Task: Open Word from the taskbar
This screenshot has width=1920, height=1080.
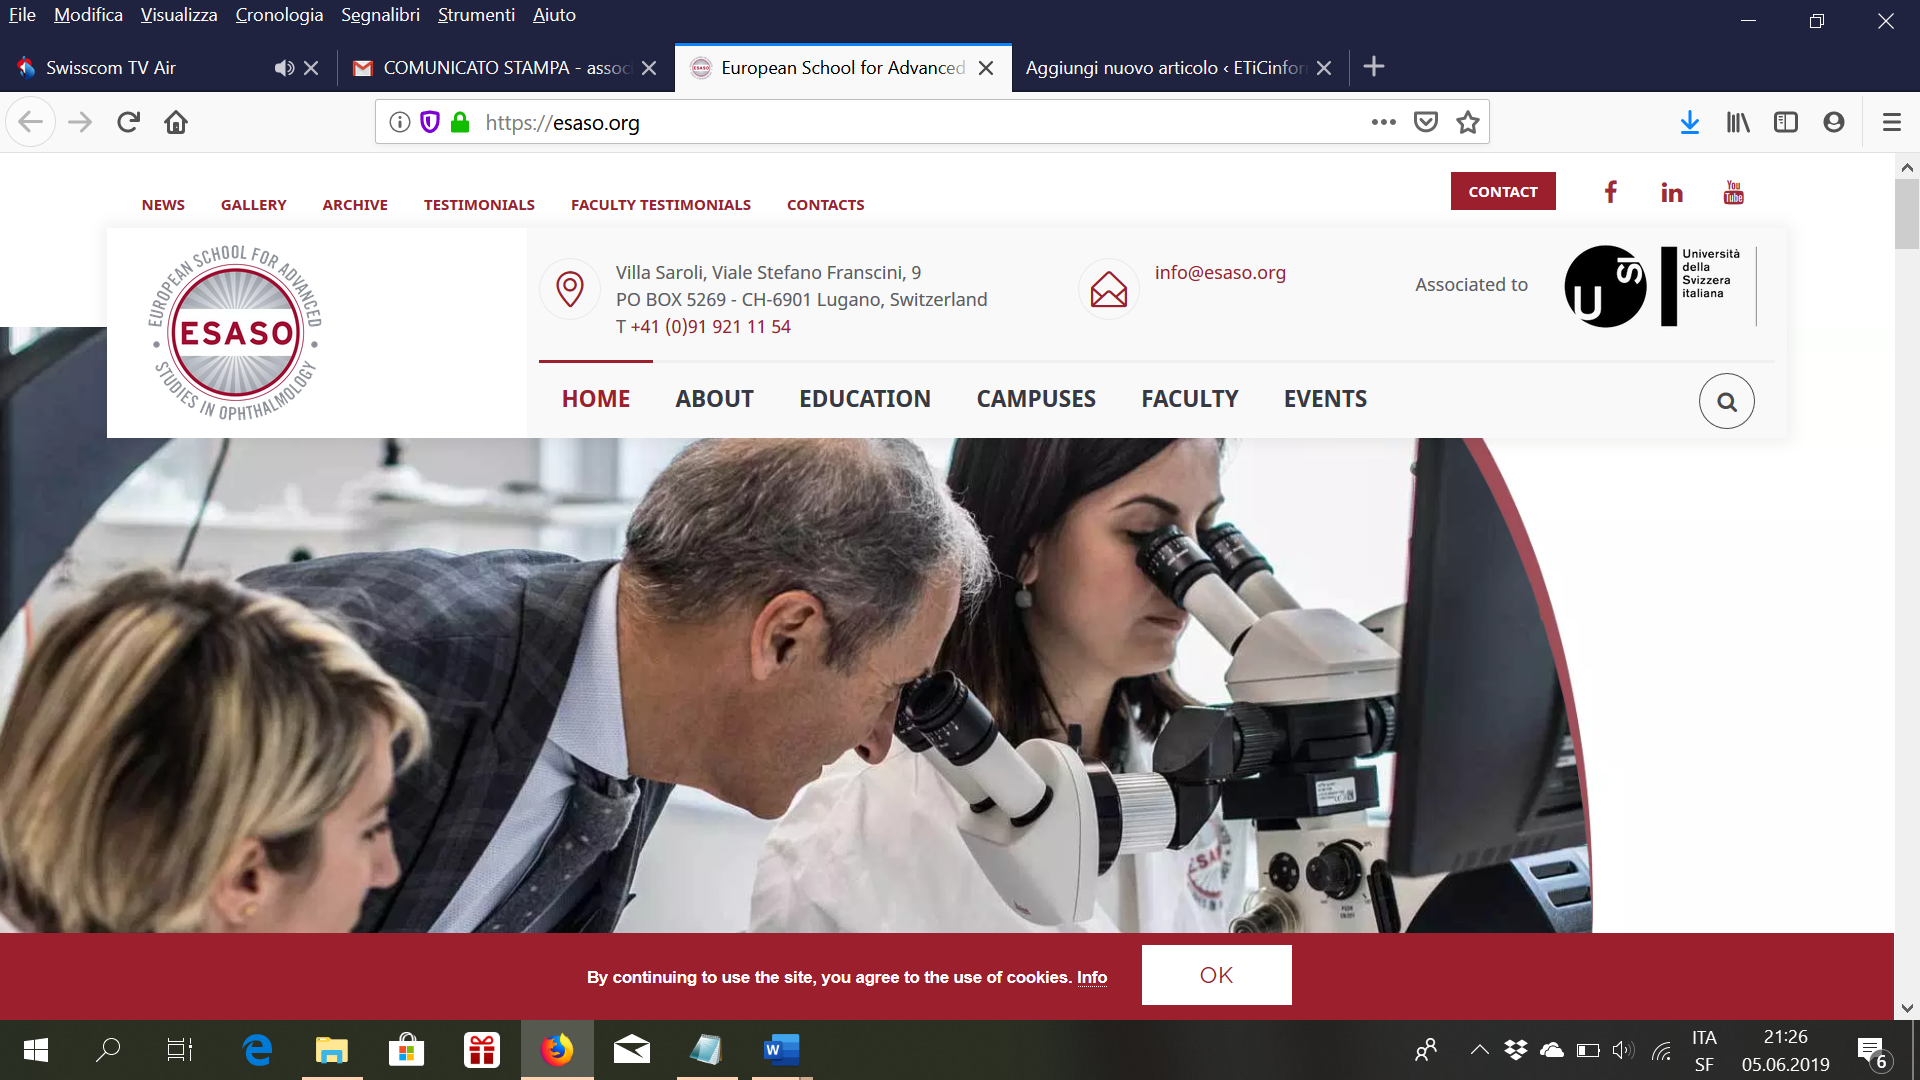Action: (781, 1050)
